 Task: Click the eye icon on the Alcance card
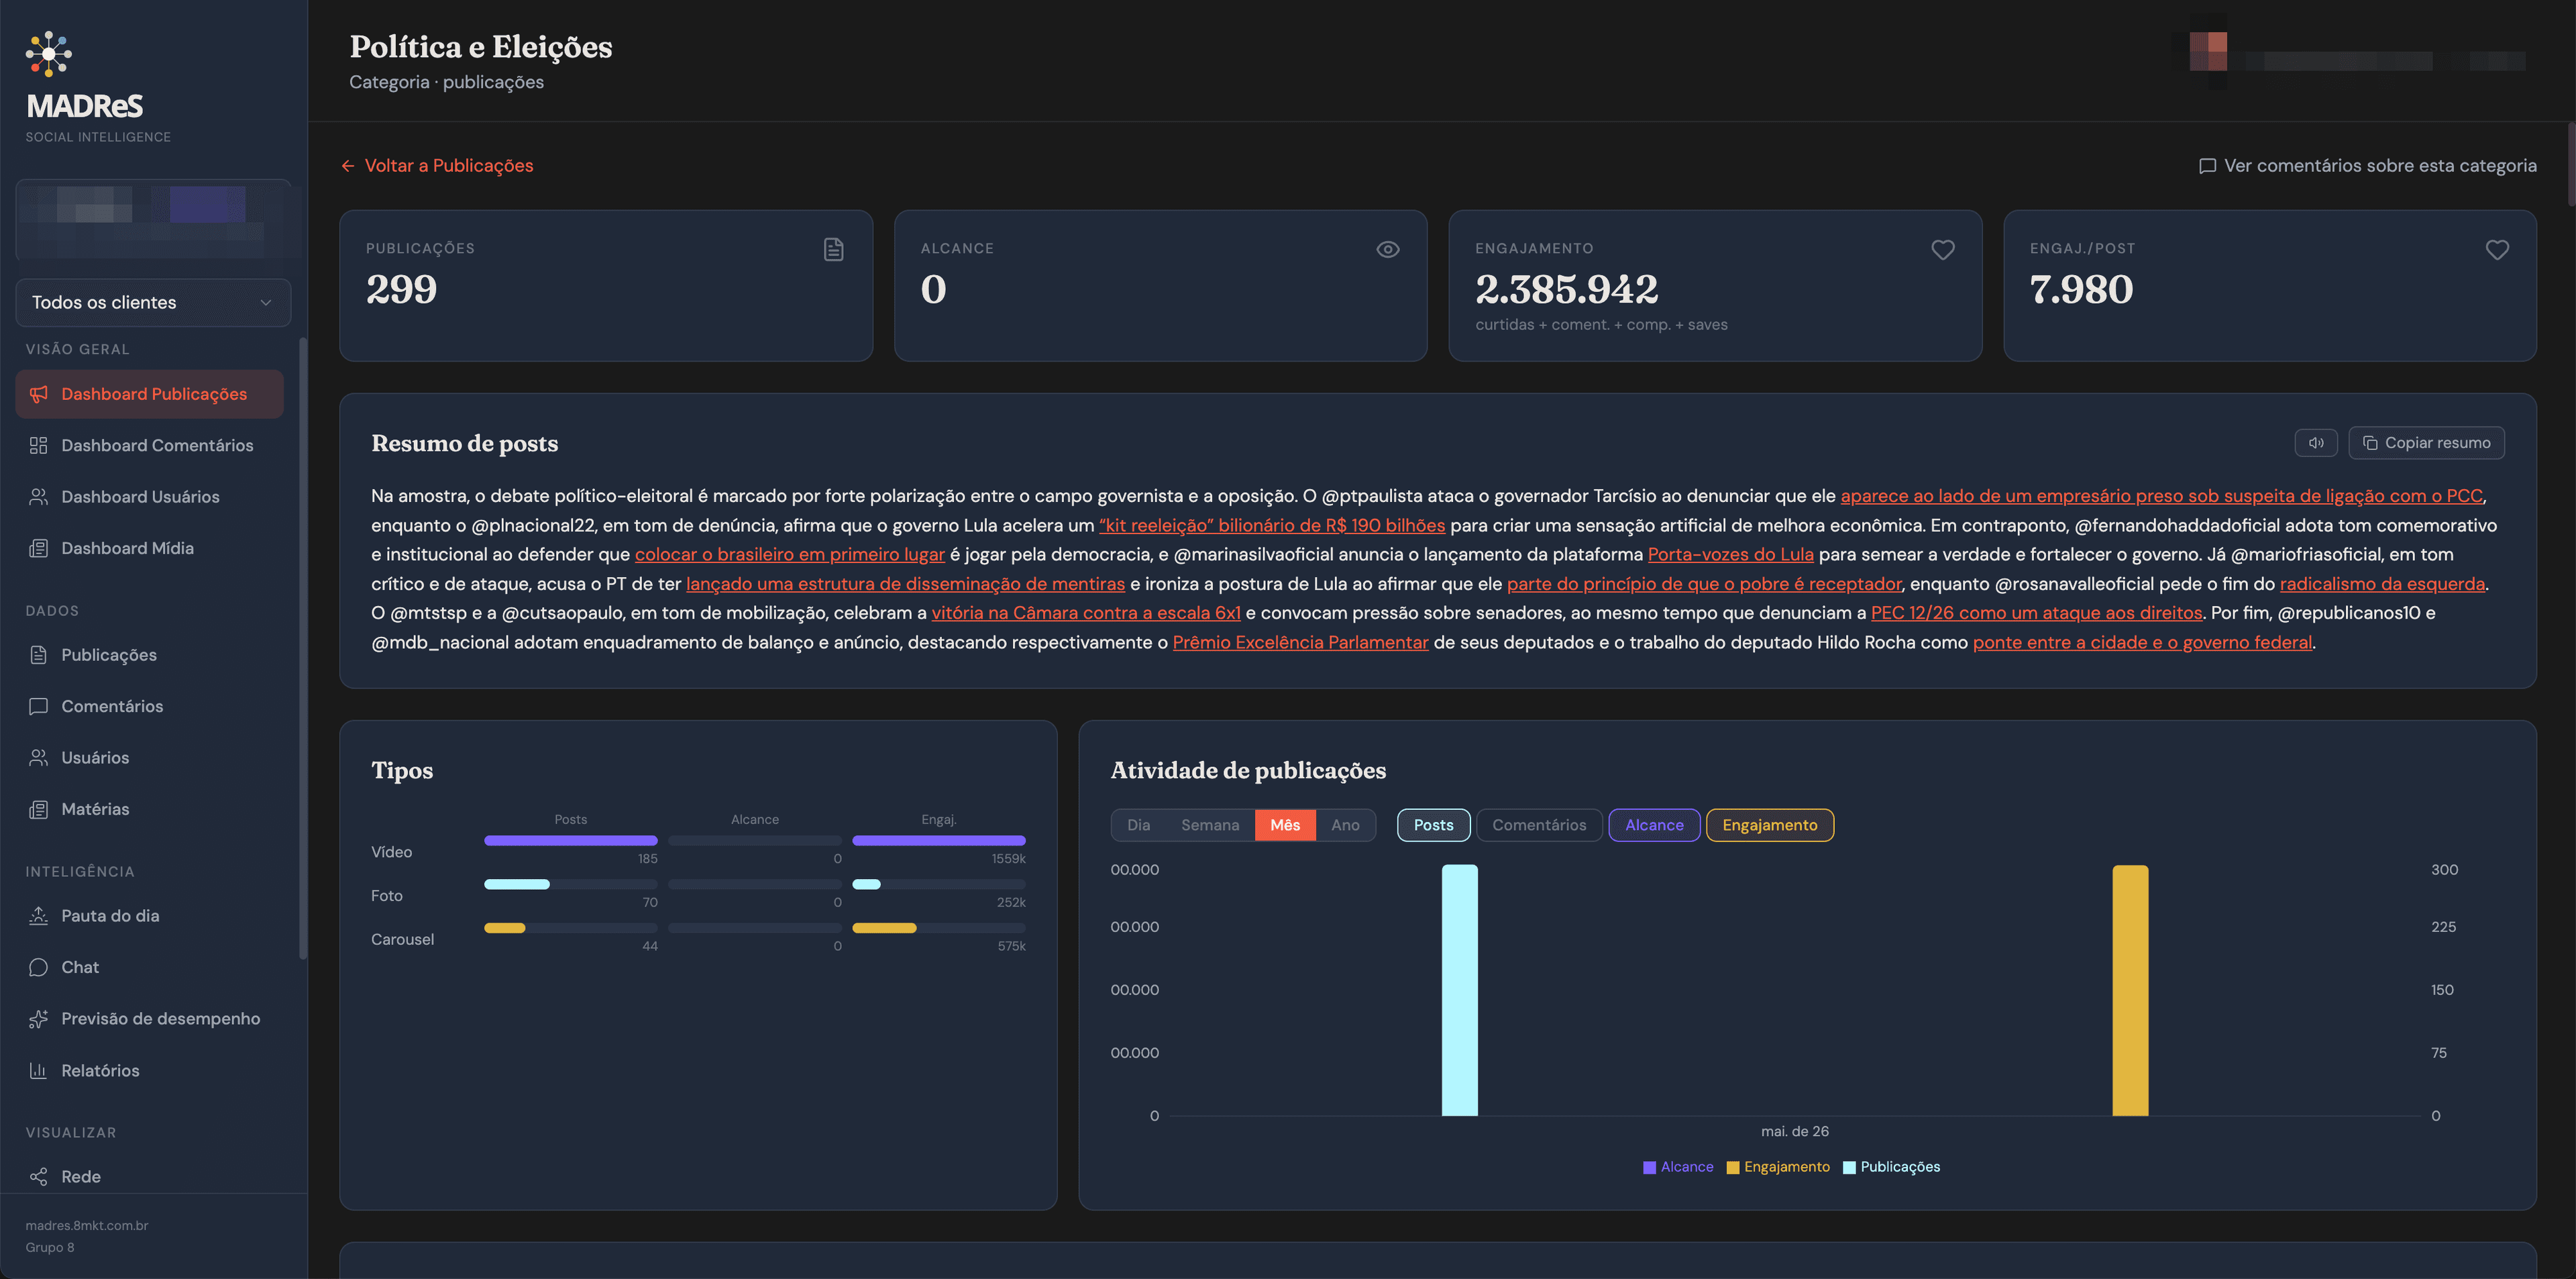(1387, 249)
